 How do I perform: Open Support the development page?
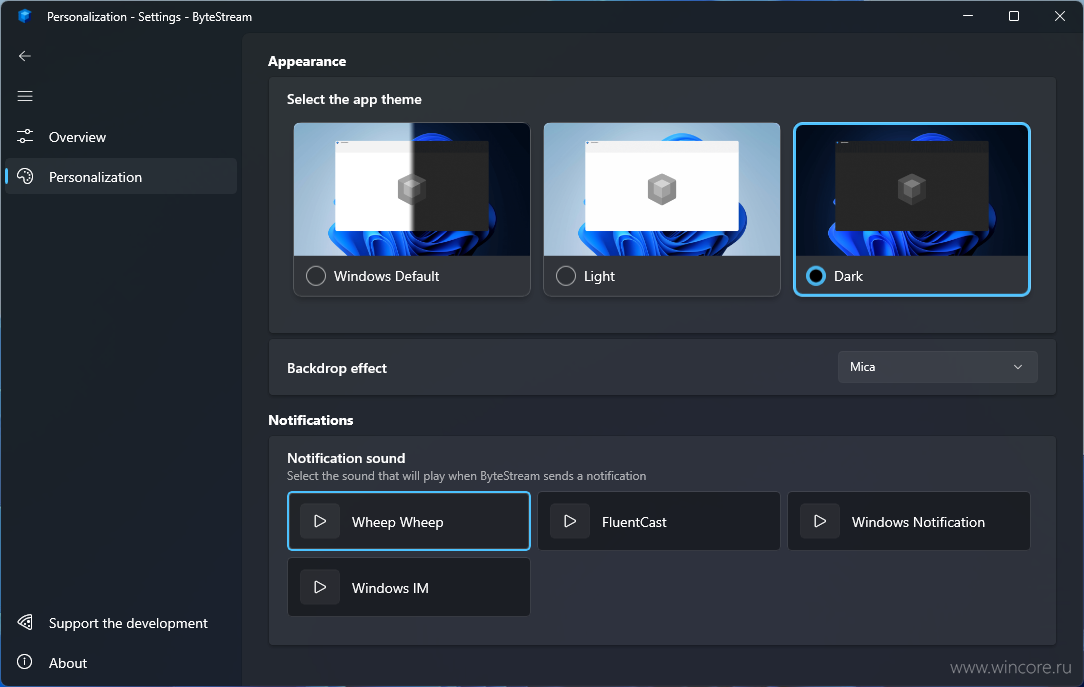pos(121,623)
